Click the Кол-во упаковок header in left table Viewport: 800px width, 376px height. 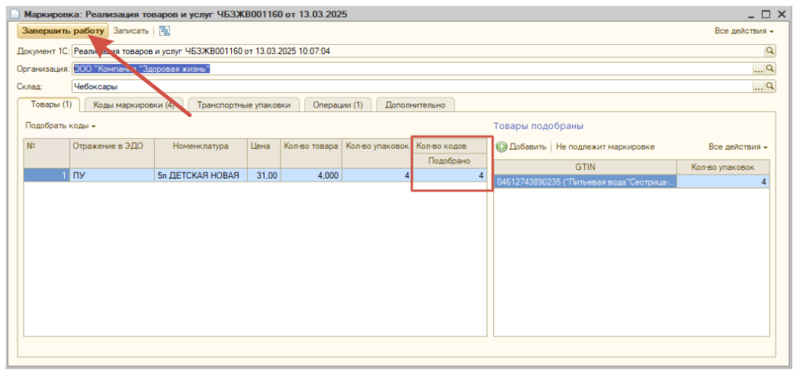click(x=377, y=153)
